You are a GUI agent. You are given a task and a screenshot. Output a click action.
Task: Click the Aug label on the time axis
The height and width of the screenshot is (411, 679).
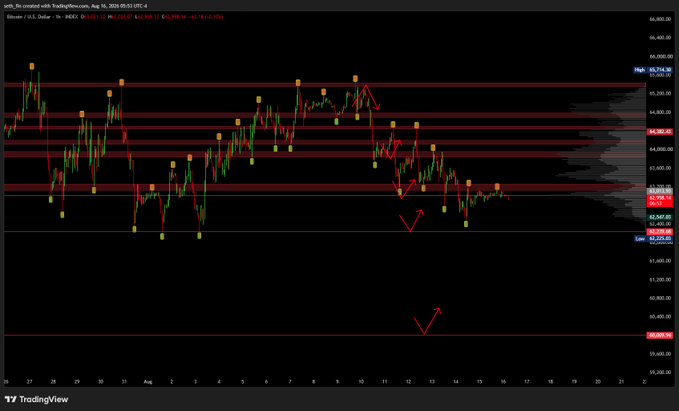pos(148,382)
